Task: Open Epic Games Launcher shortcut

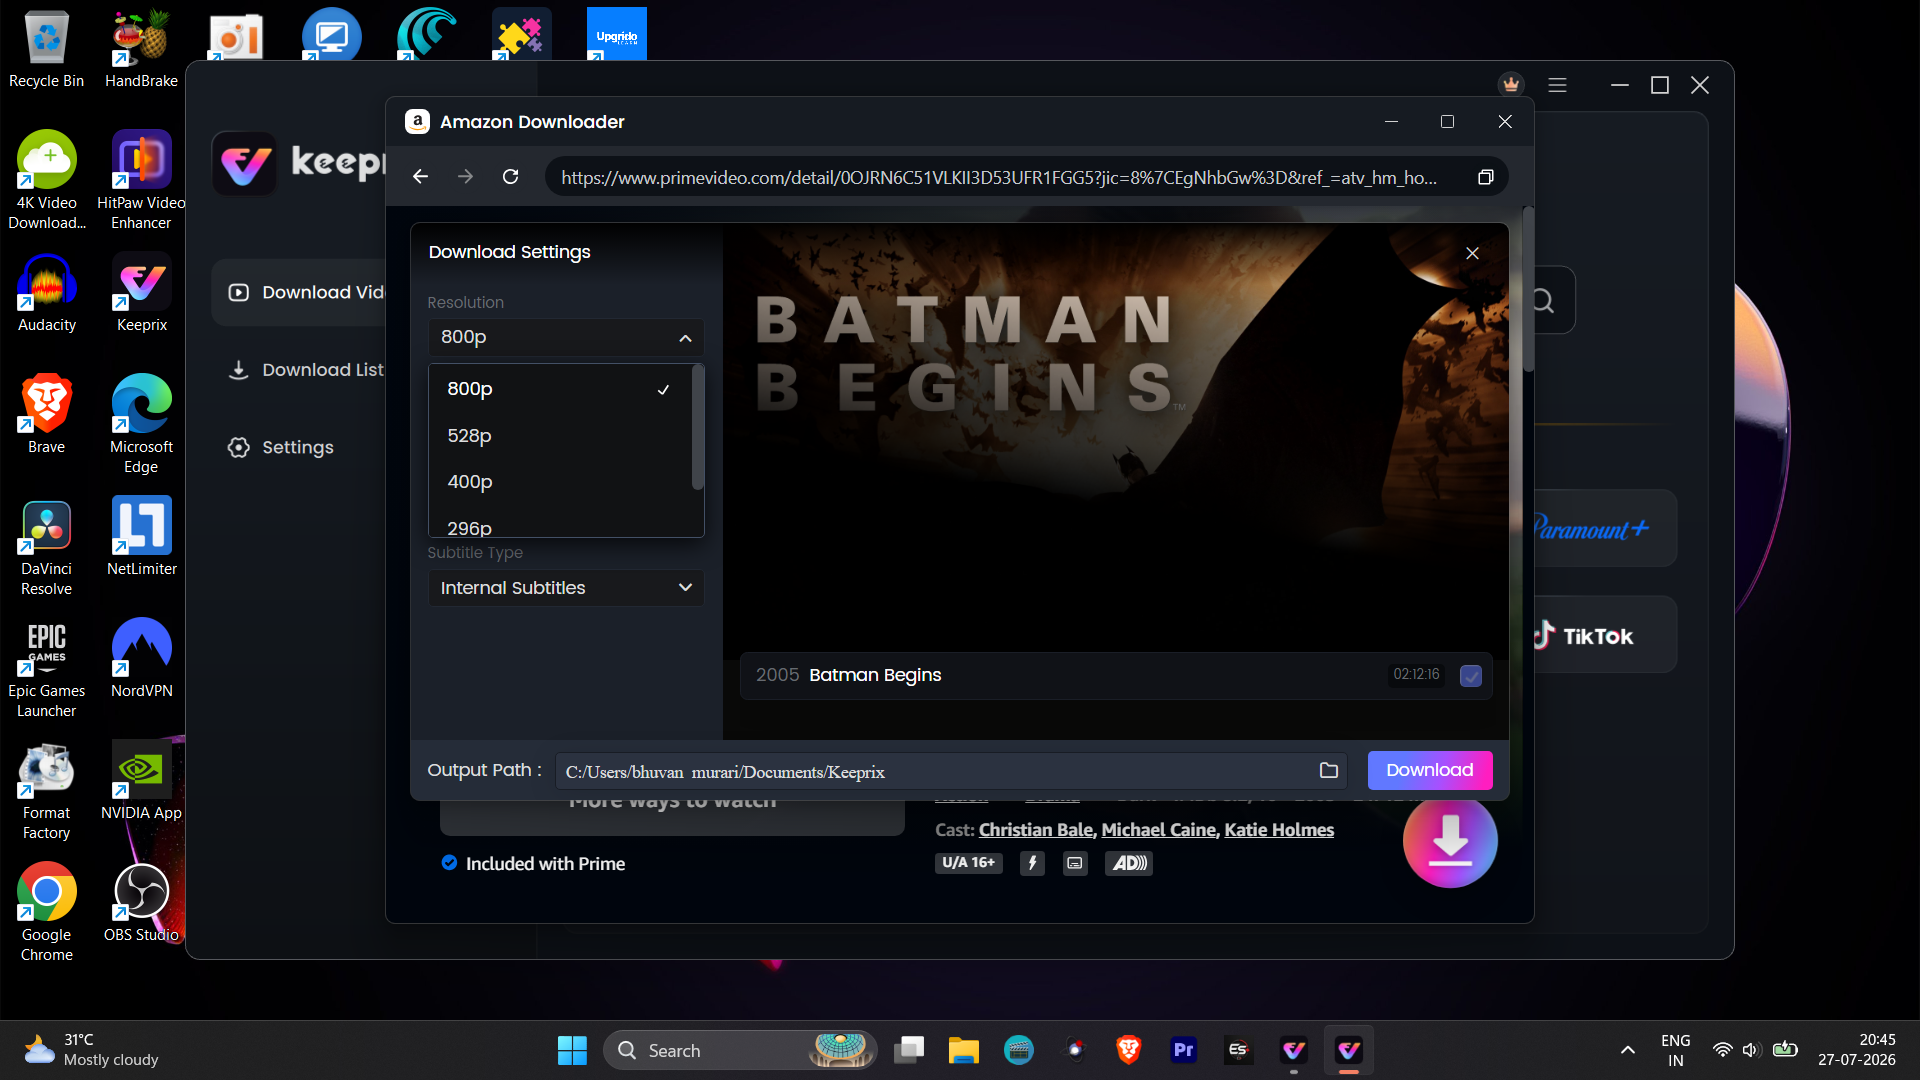Action: tap(46, 669)
